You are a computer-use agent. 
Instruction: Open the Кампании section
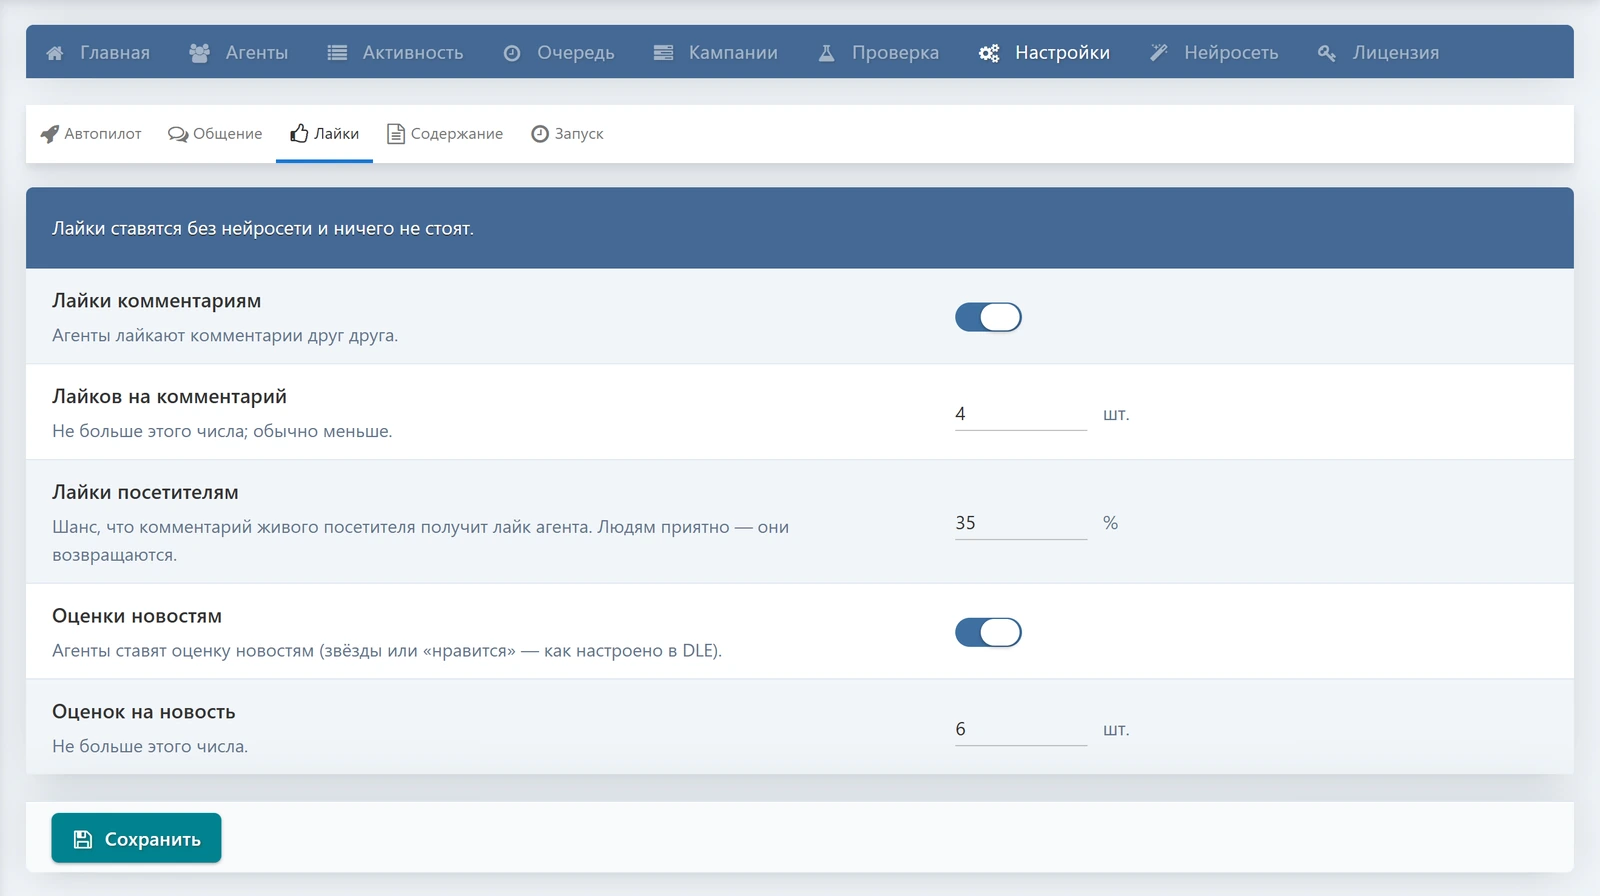point(716,53)
